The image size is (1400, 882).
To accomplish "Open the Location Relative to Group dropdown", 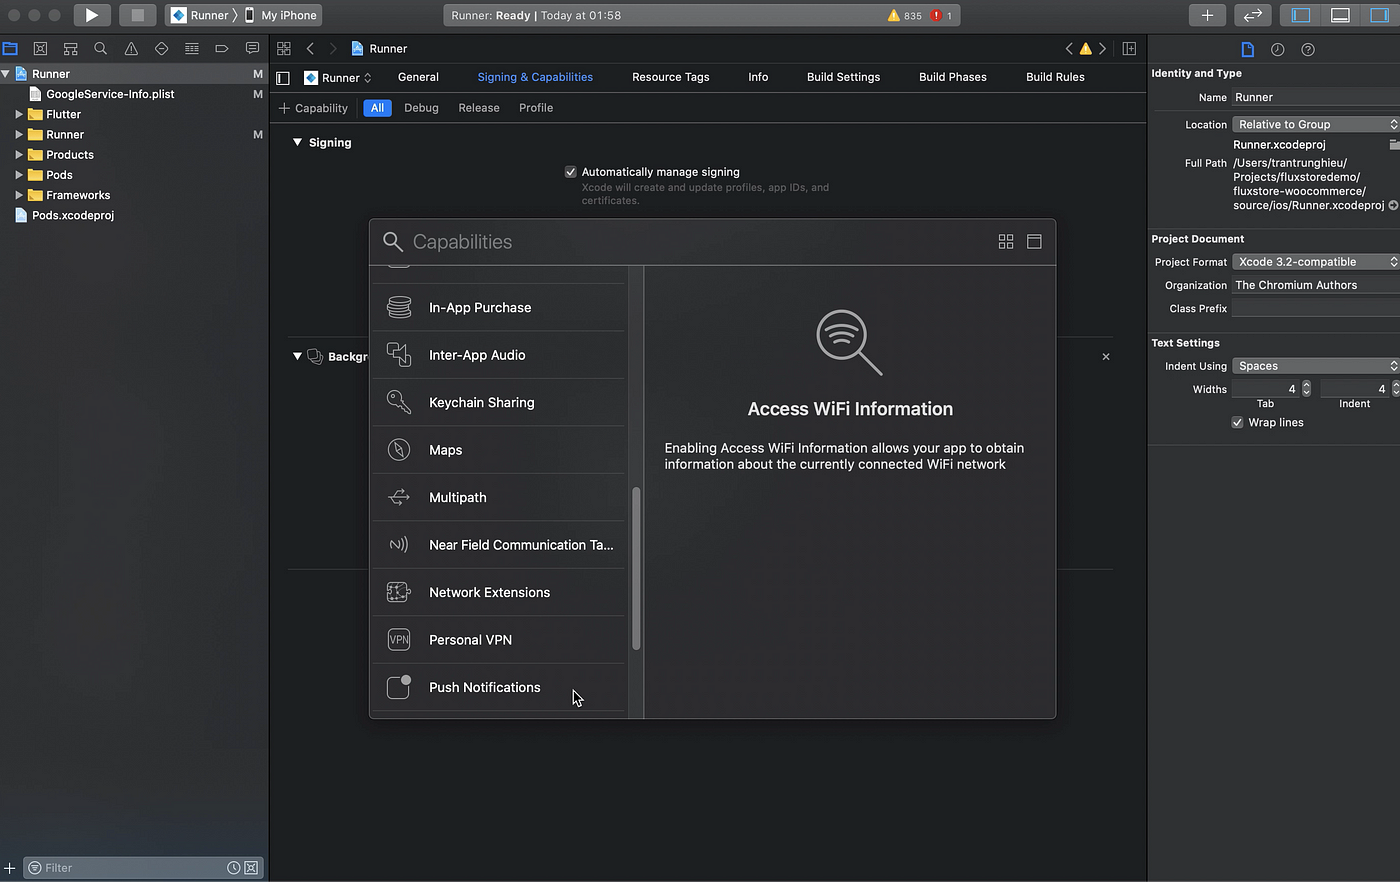I will 1316,124.
